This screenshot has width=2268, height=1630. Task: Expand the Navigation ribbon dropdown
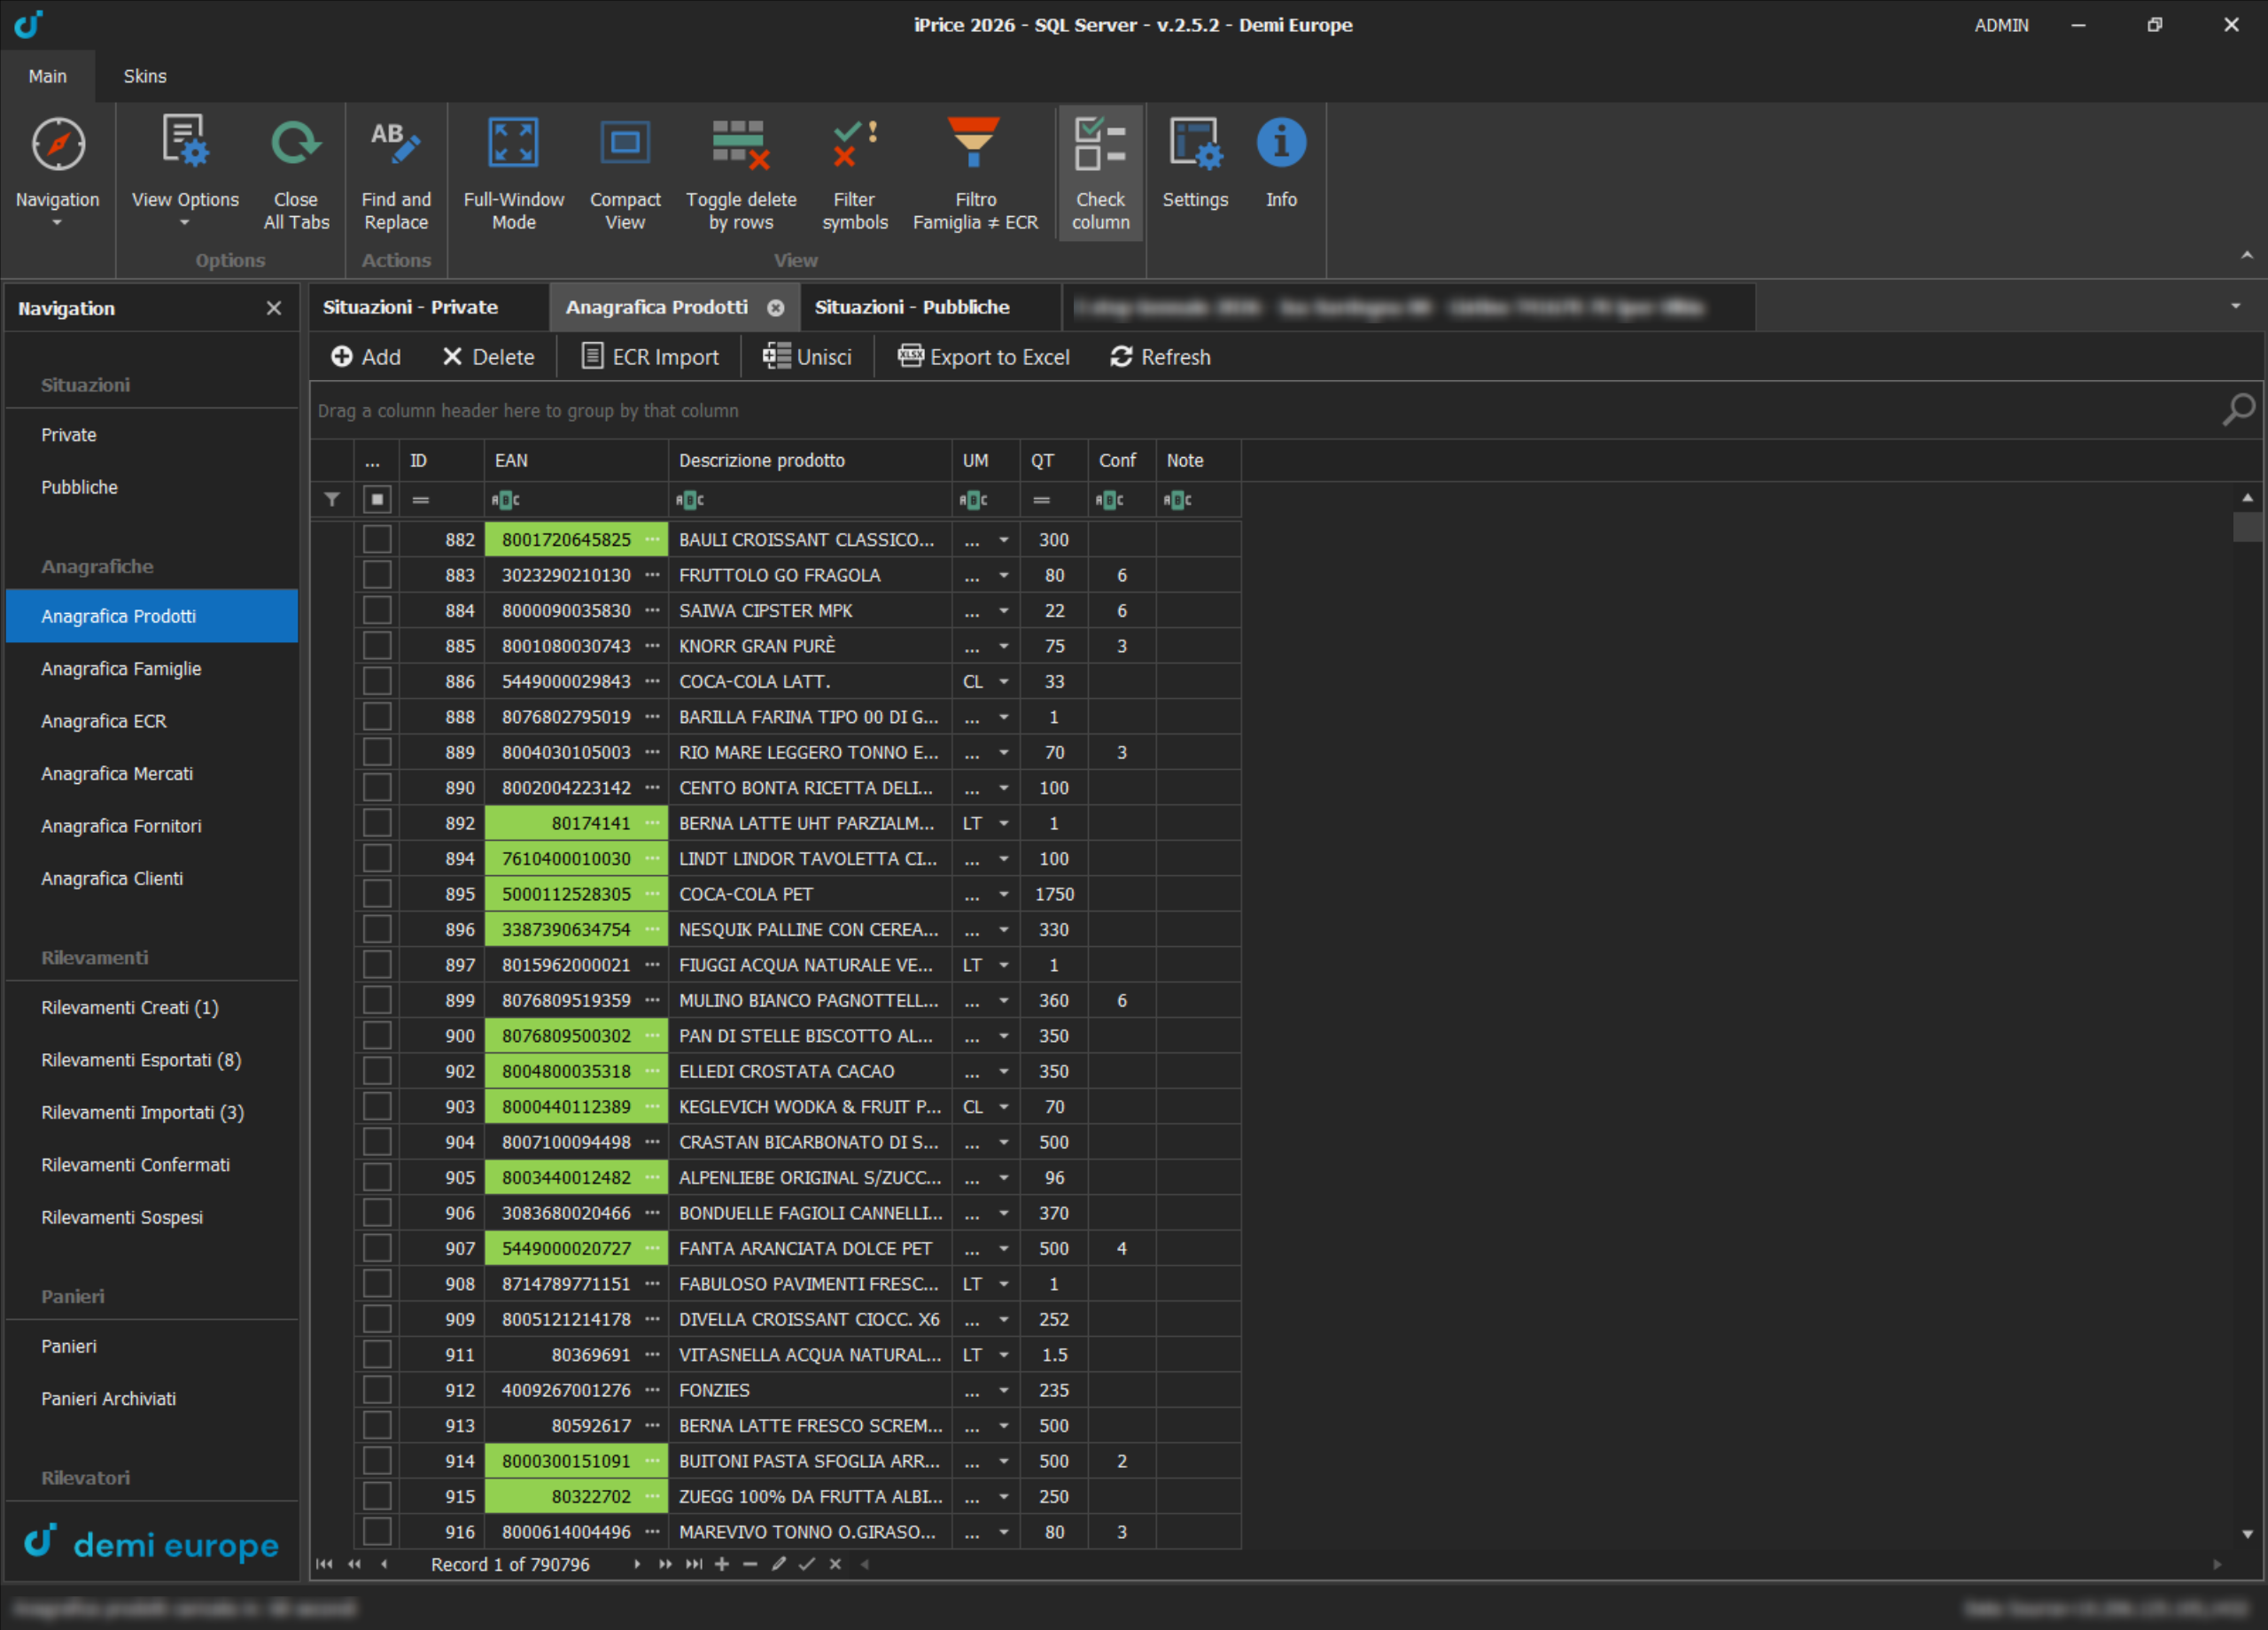pos(57,222)
